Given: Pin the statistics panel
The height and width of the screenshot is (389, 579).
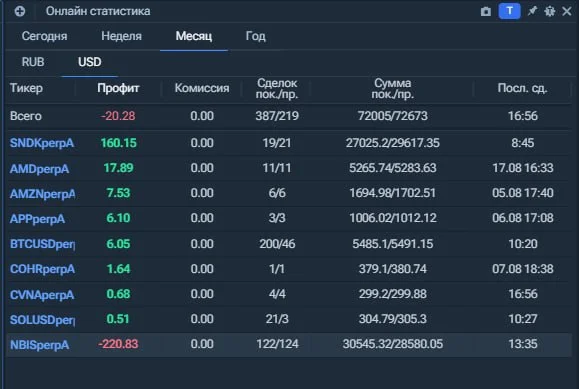Looking at the screenshot, I should [532, 11].
